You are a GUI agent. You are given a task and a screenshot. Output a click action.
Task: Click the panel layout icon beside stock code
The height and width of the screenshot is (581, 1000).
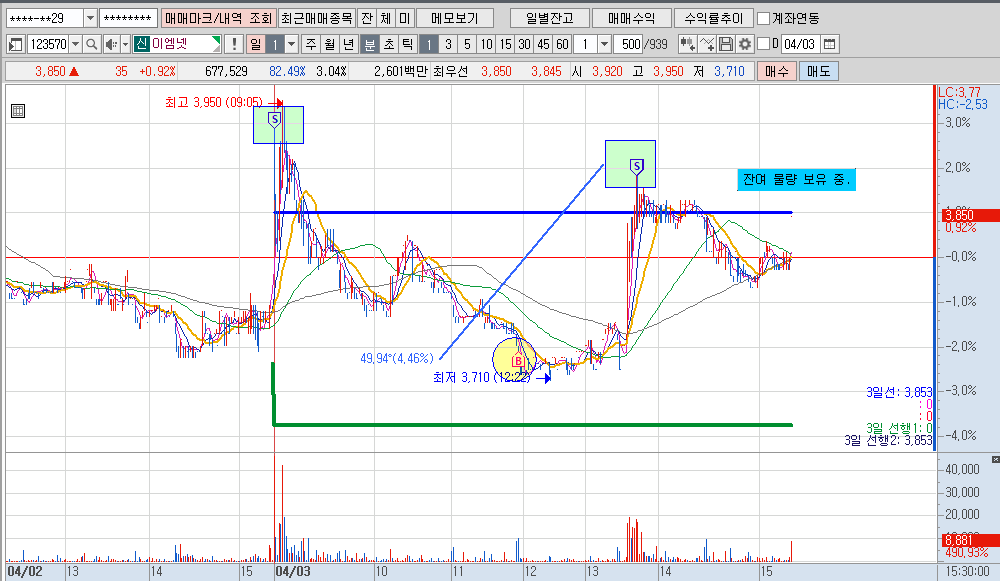click(16, 44)
